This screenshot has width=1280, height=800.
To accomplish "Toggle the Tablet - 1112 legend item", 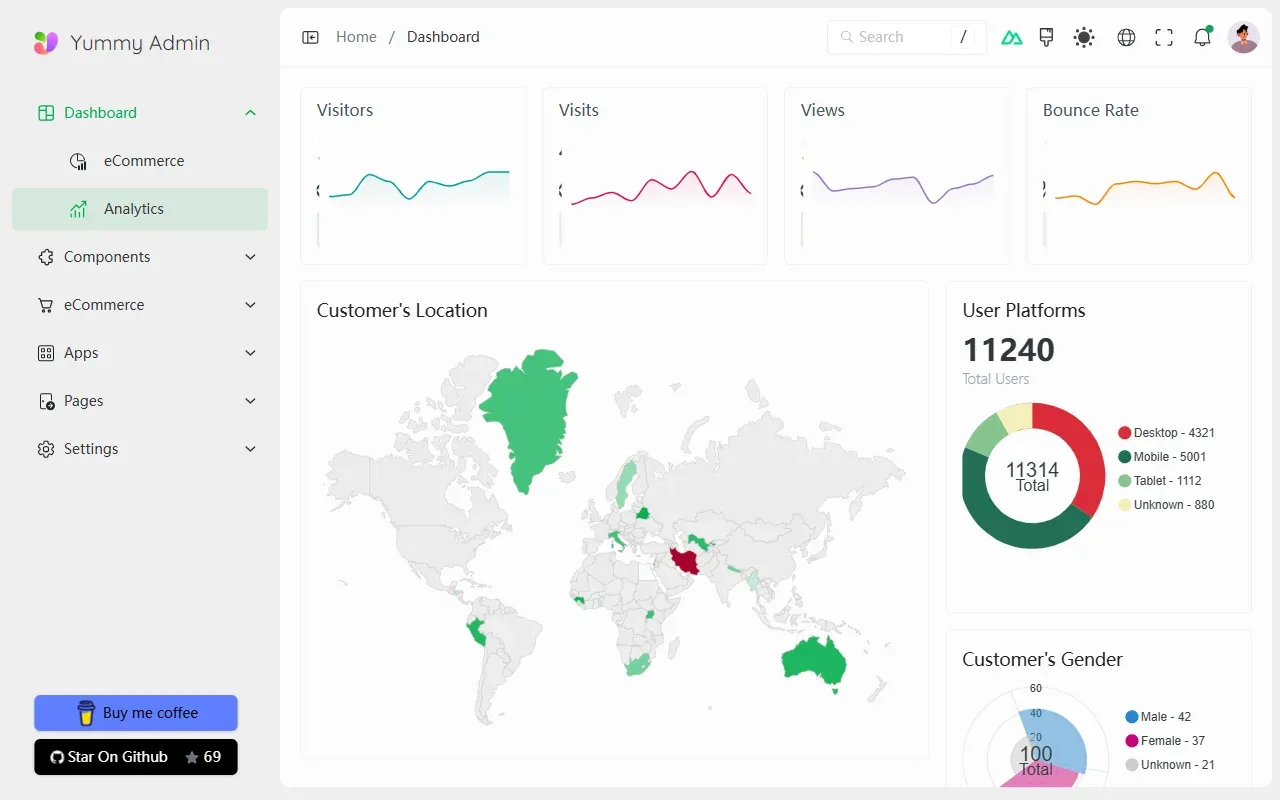I will coord(1160,481).
